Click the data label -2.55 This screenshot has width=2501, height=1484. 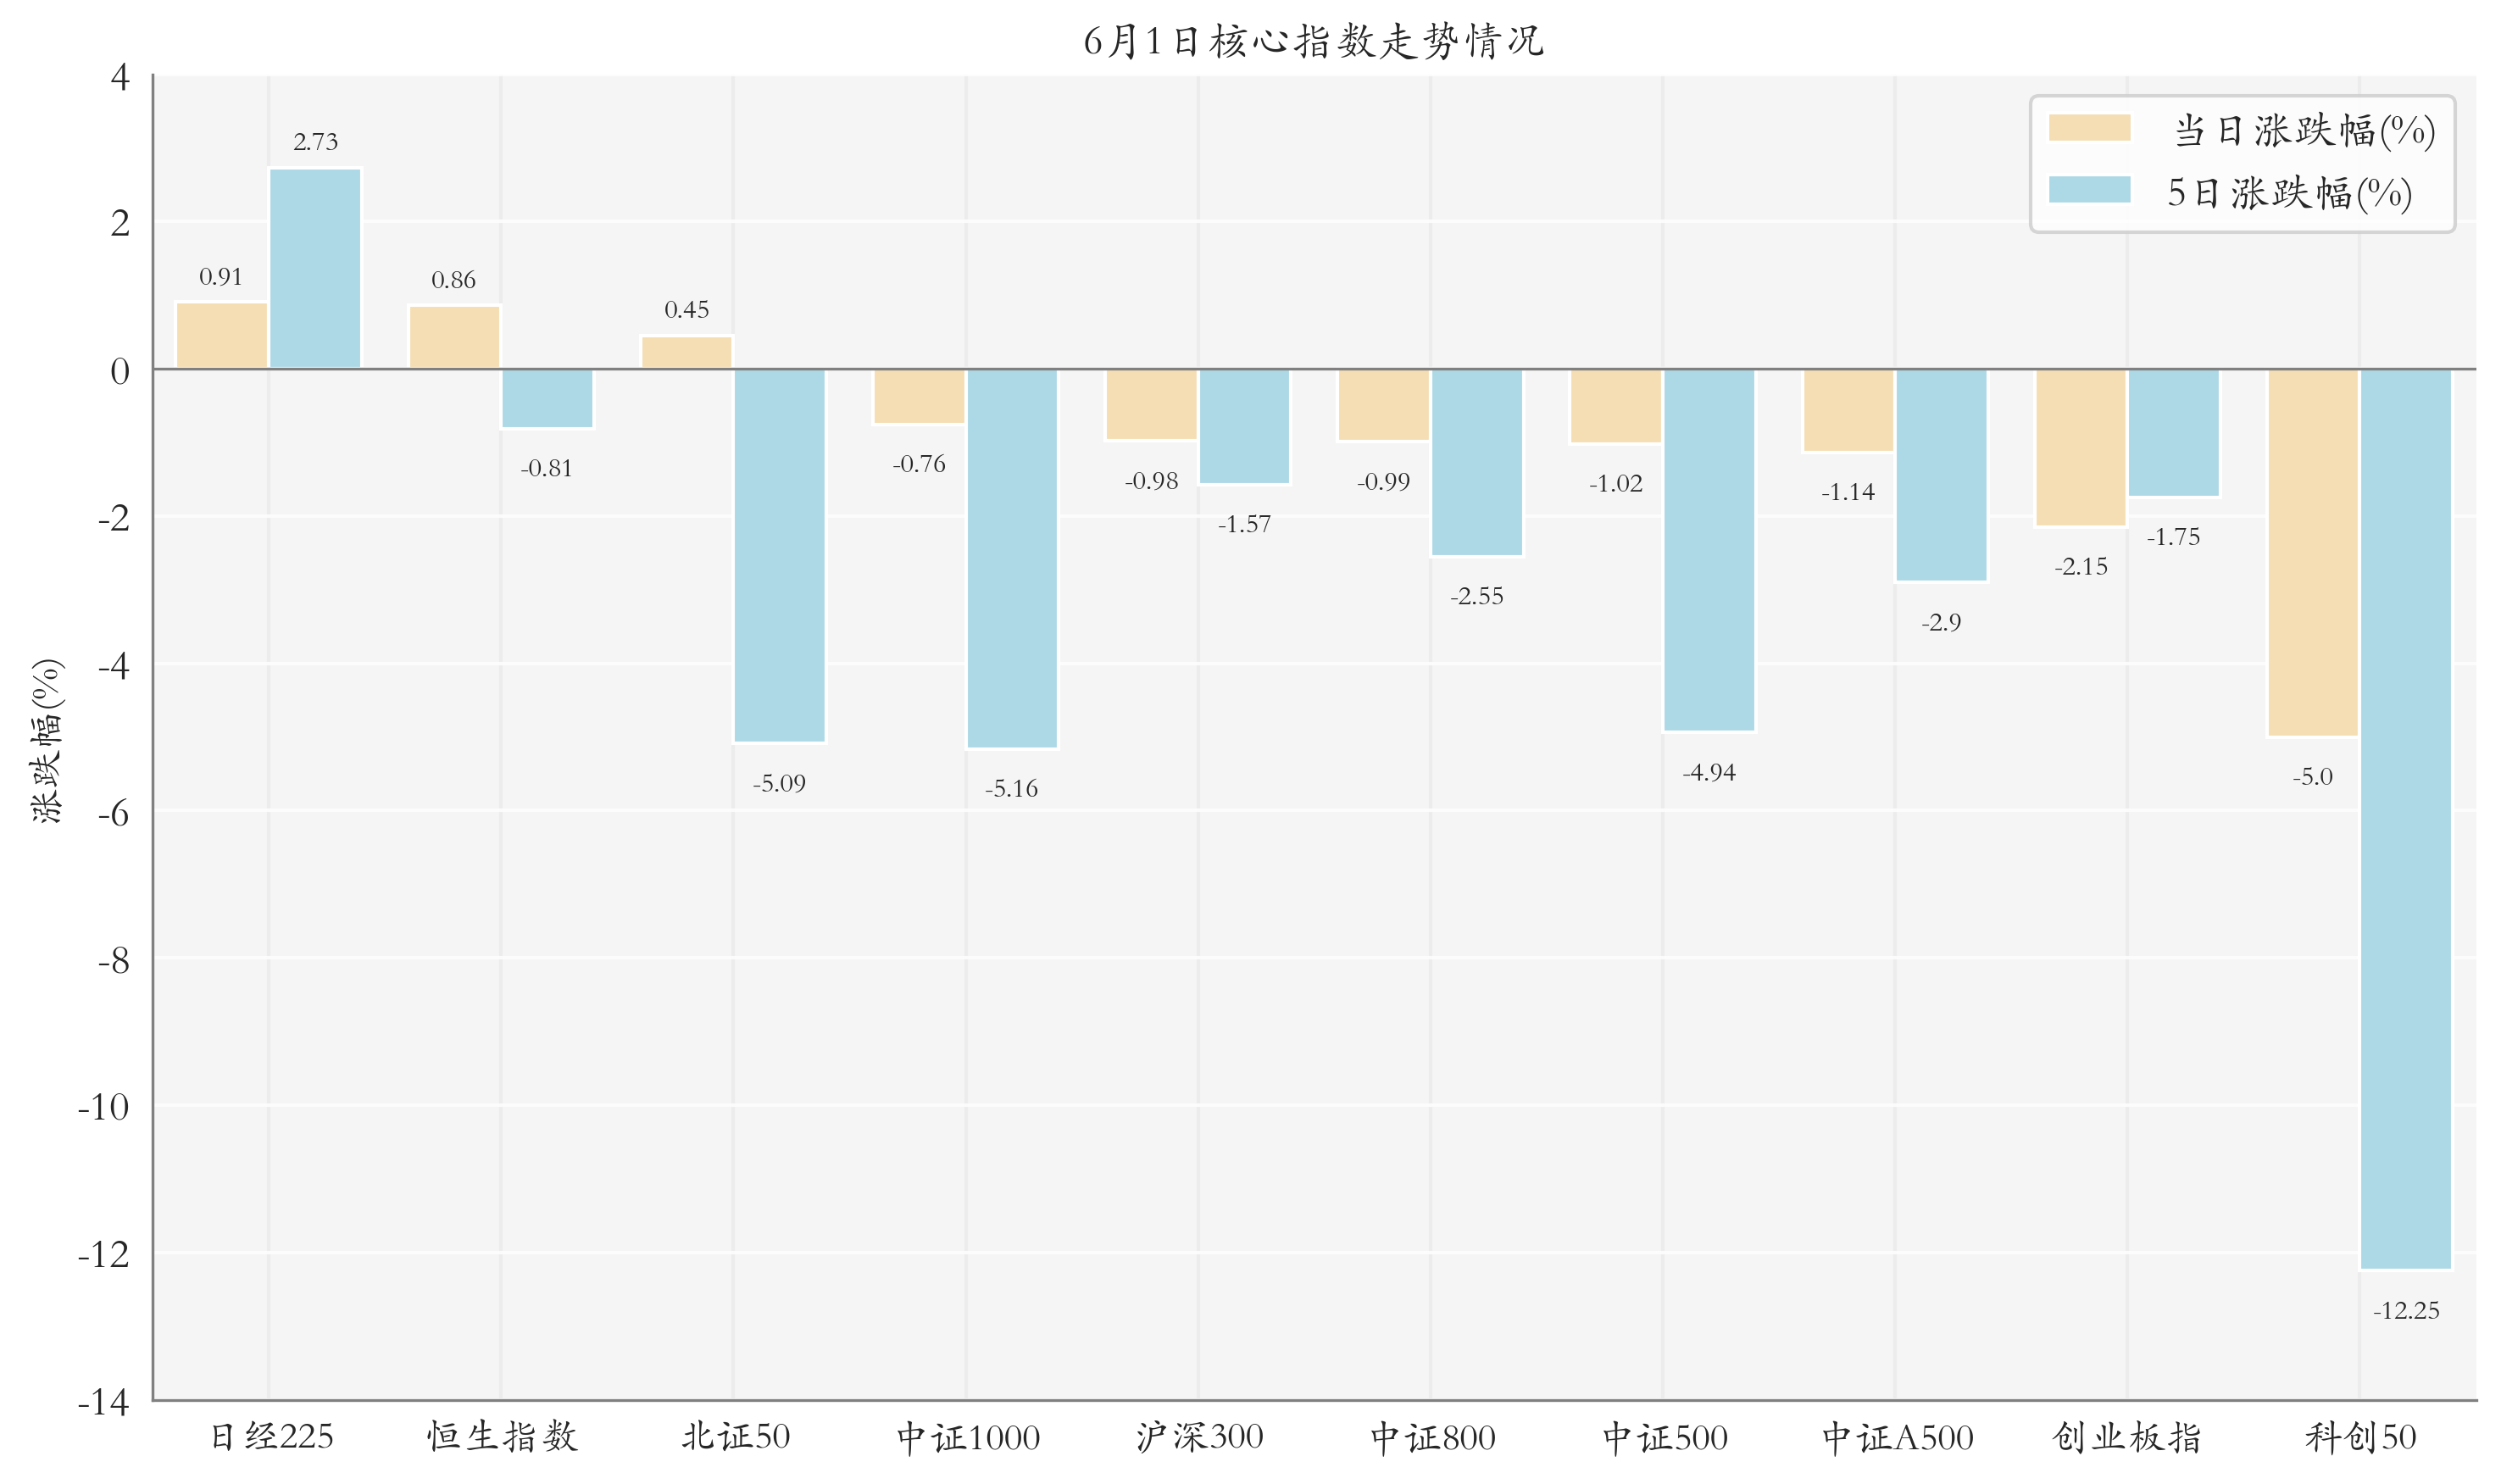tap(1477, 596)
